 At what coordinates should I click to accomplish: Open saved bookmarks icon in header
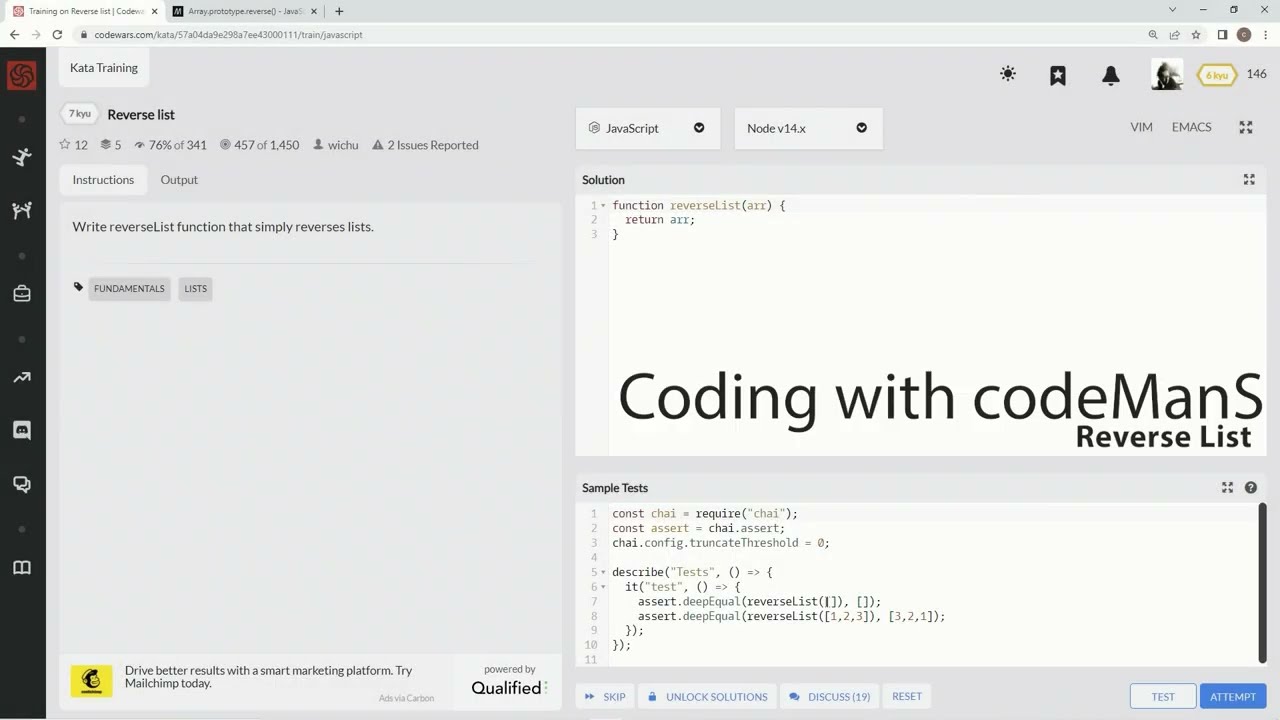click(1058, 75)
